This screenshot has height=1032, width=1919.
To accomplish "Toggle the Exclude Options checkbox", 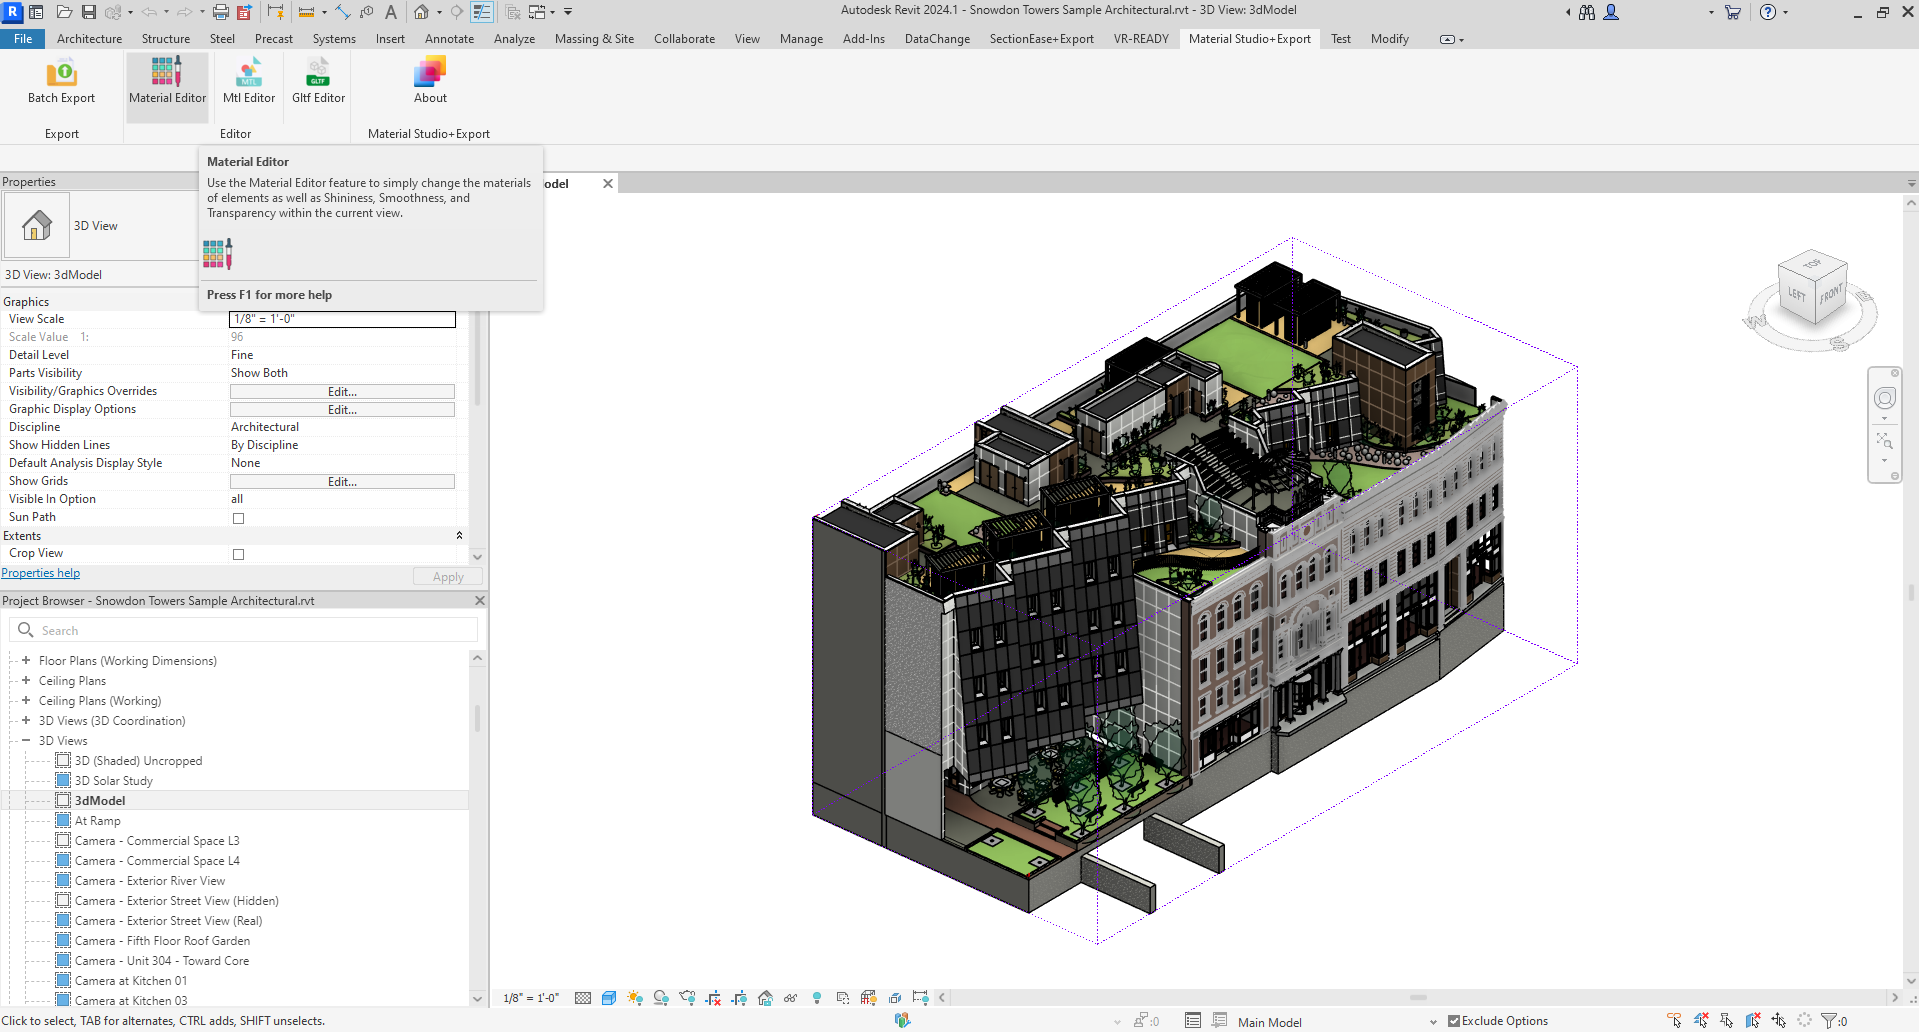I will (1454, 1021).
